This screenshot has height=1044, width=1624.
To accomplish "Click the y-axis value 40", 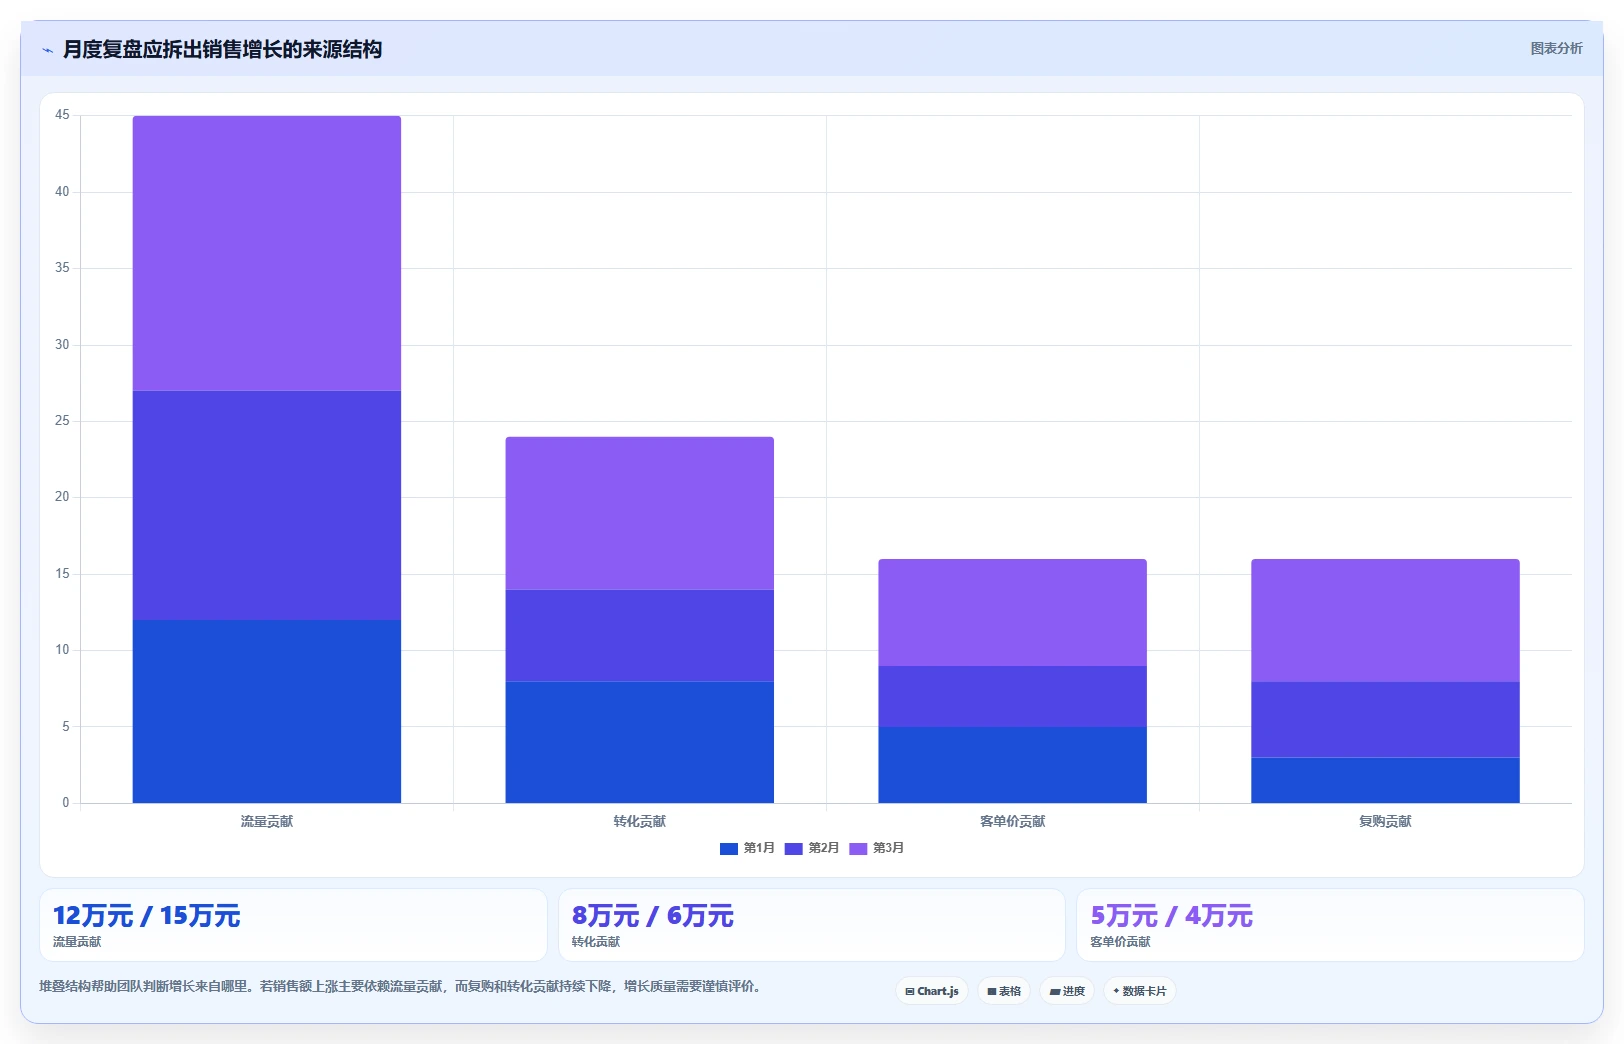I will tap(62, 192).
